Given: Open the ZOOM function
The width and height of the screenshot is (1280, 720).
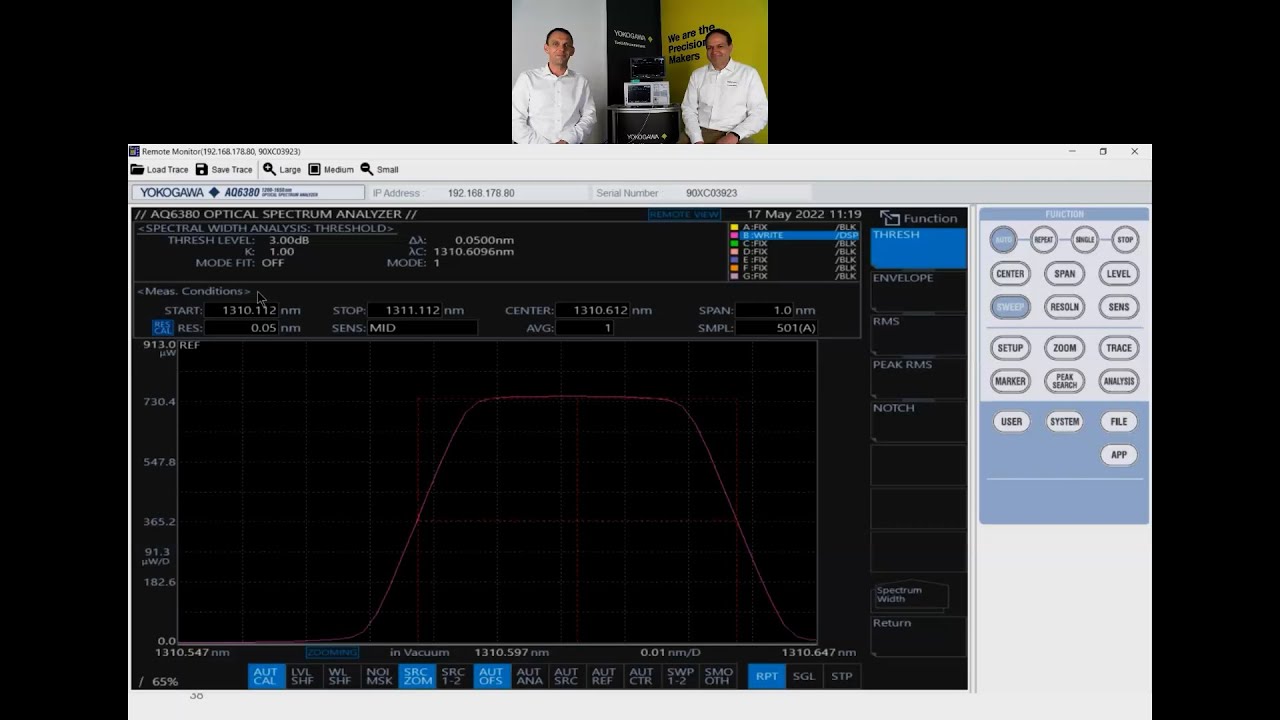Looking at the screenshot, I should pyautogui.click(x=1065, y=348).
